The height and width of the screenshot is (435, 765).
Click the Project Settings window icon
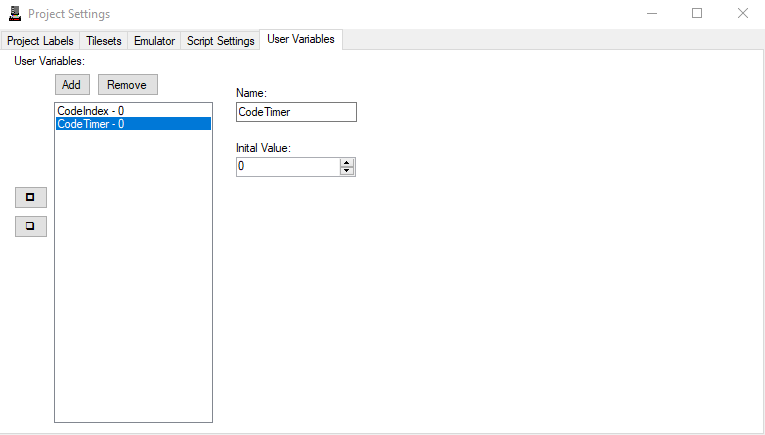coord(15,14)
